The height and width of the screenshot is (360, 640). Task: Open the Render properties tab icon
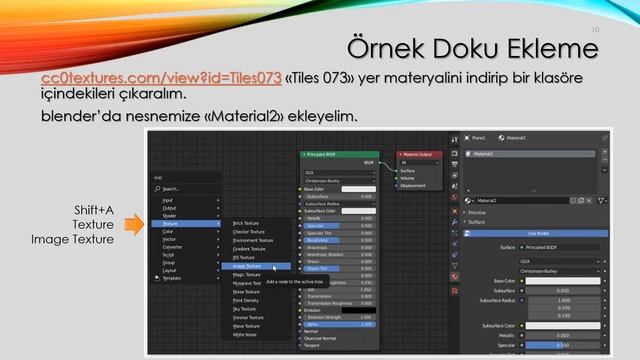pyautogui.click(x=455, y=153)
